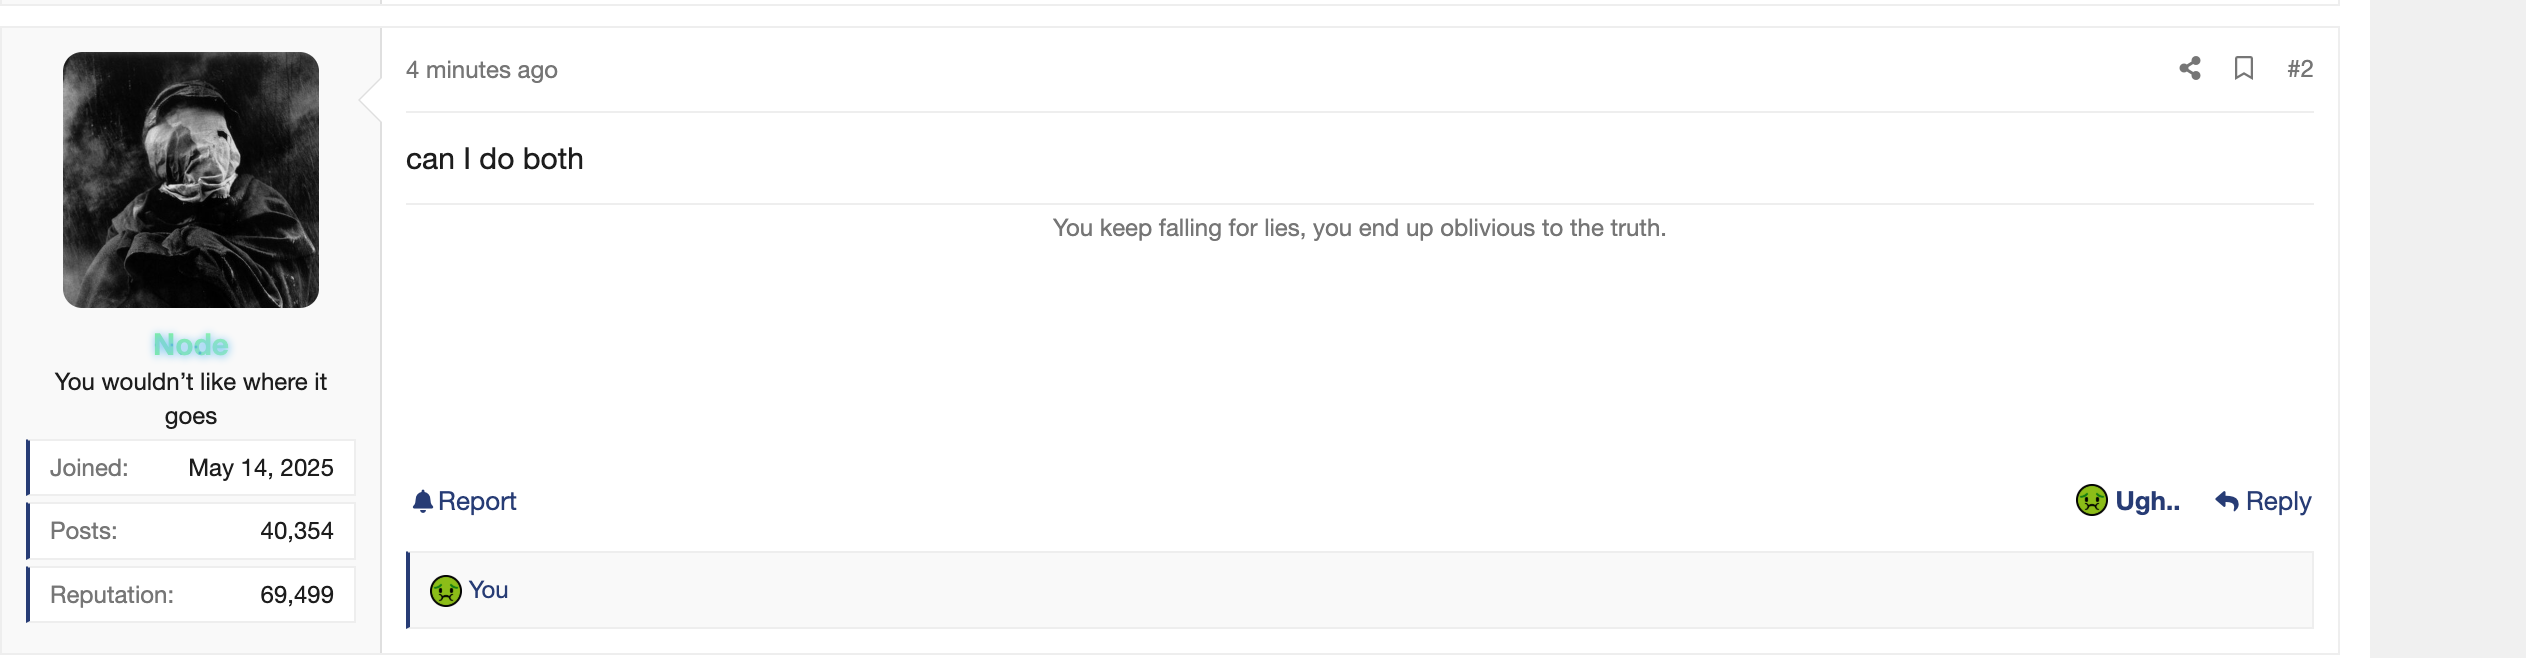Click the username Node

point(191,345)
